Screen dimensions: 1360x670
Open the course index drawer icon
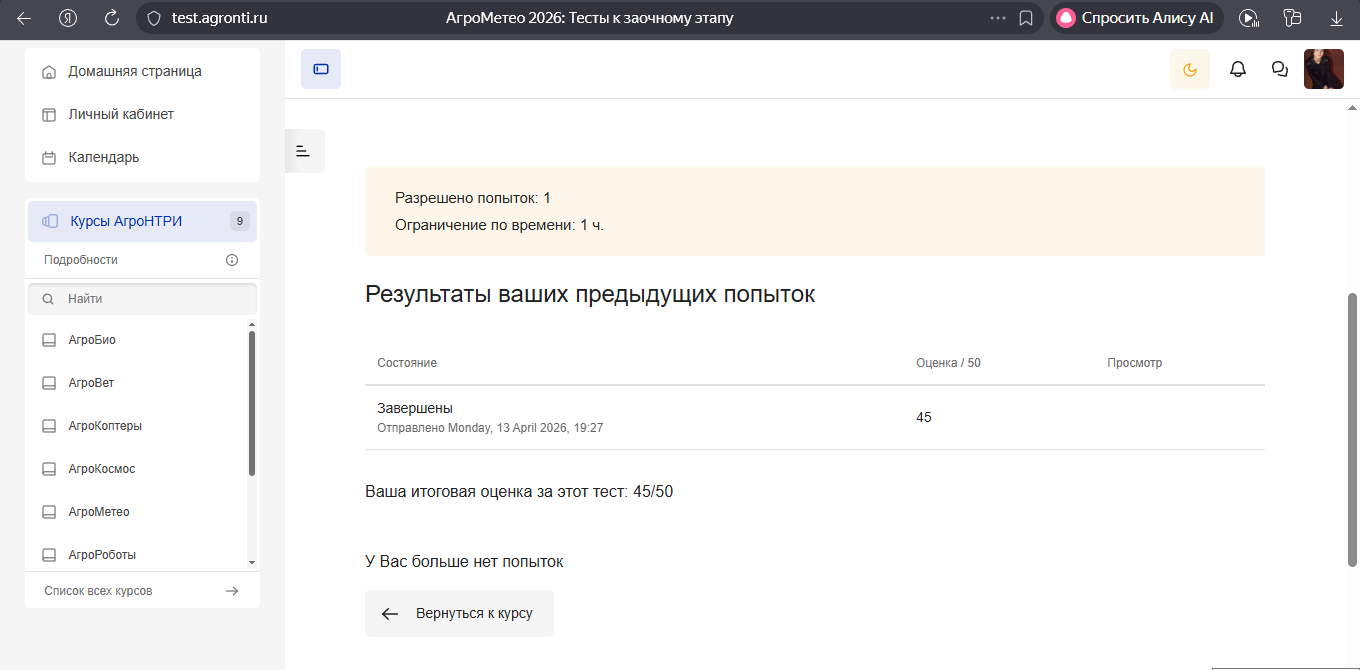pos(304,151)
